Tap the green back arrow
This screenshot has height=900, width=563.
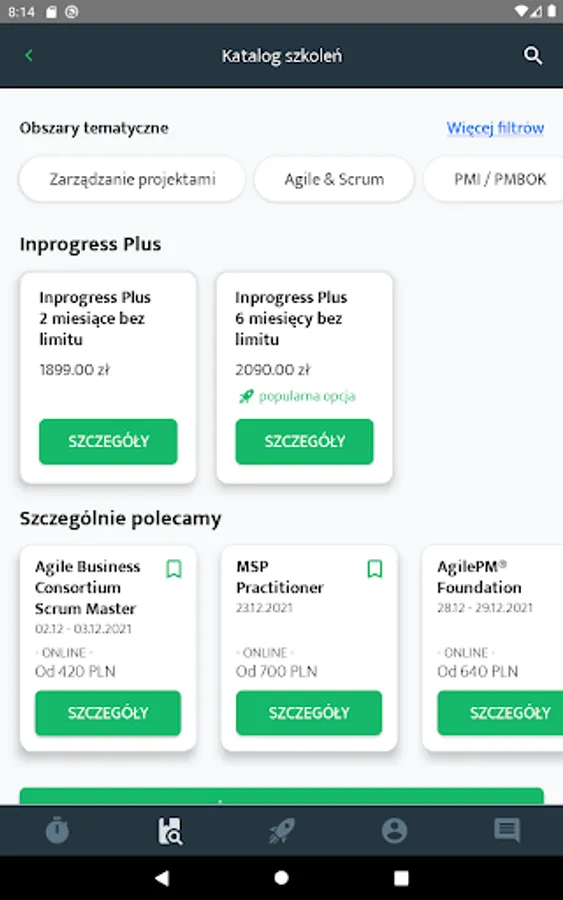coord(29,55)
